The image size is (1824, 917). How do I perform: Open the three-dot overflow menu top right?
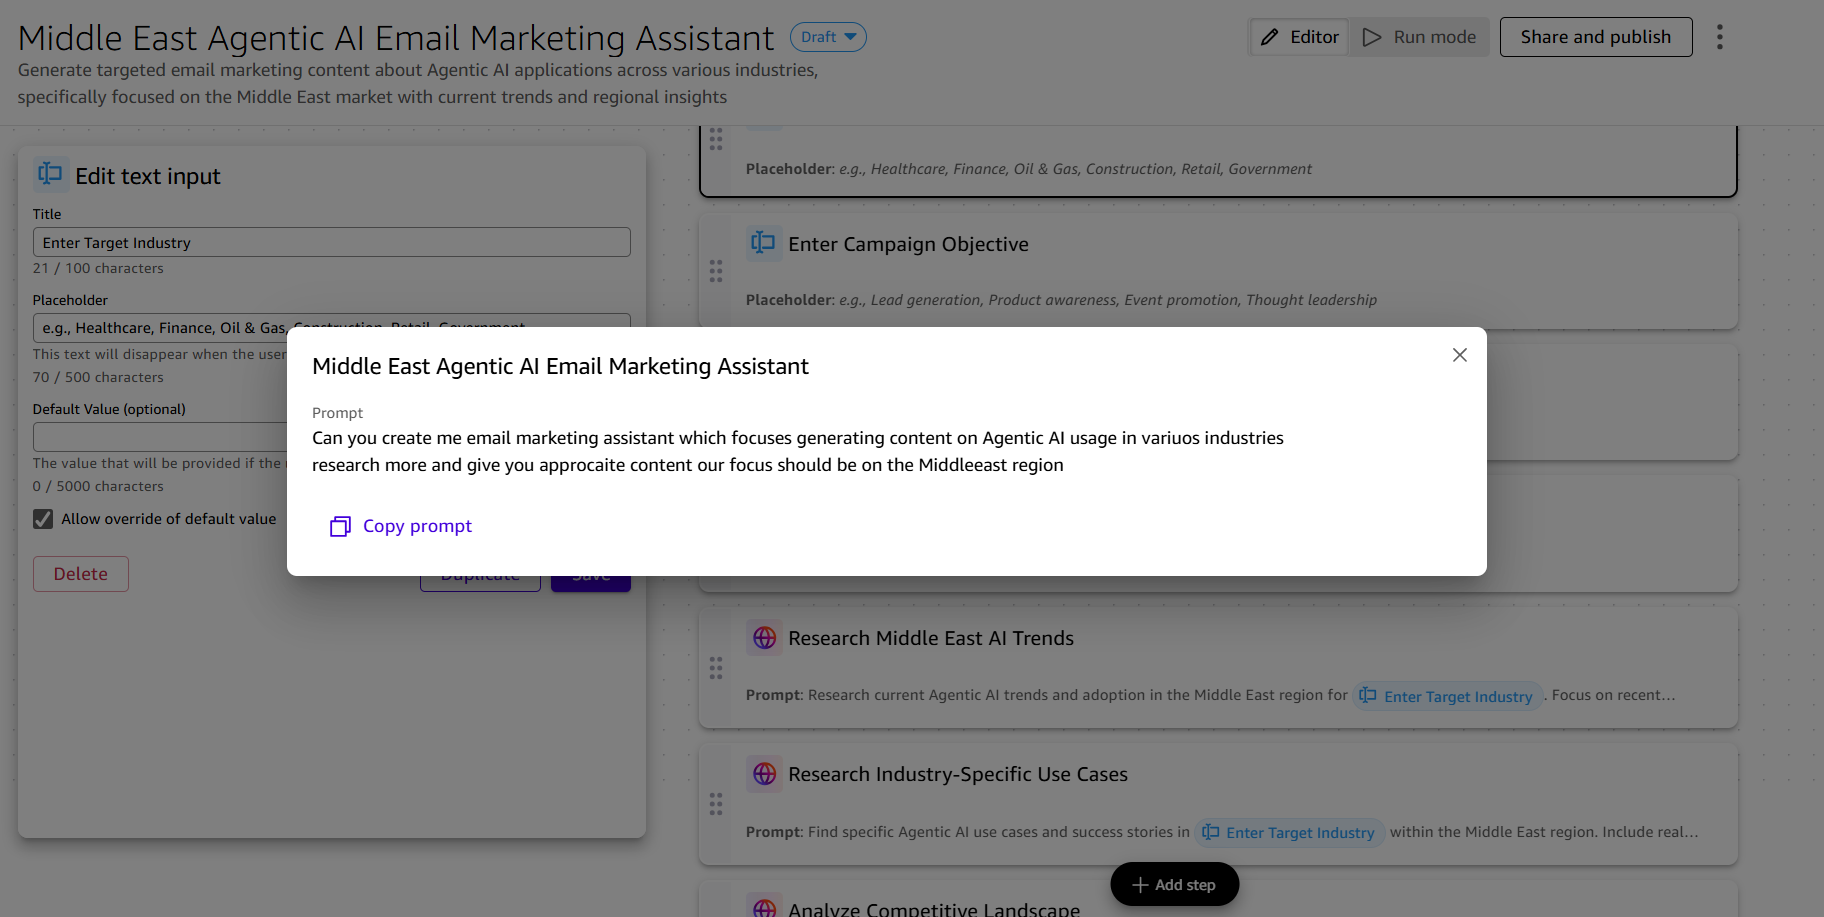[x=1719, y=36]
